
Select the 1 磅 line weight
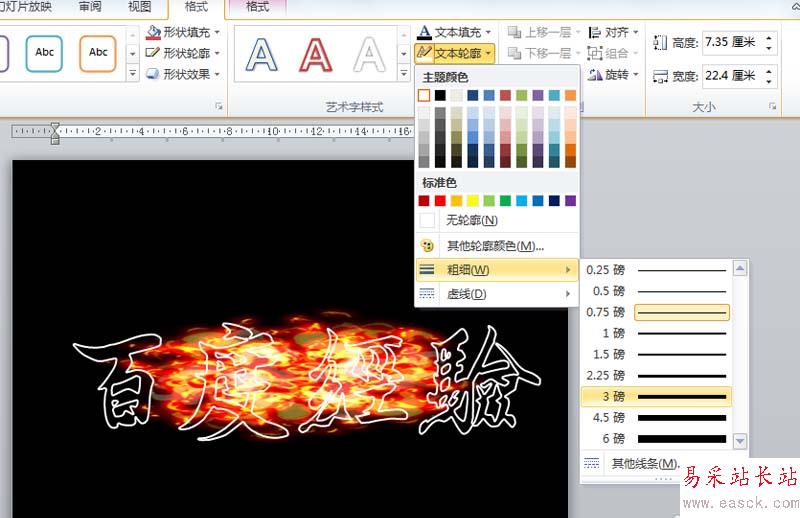[656, 333]
